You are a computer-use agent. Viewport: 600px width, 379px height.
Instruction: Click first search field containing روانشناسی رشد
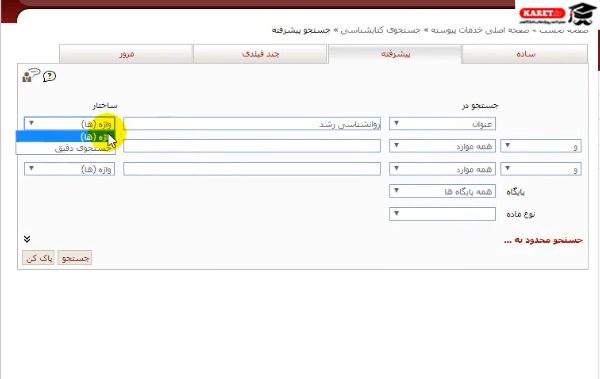(x=252, y=124)
